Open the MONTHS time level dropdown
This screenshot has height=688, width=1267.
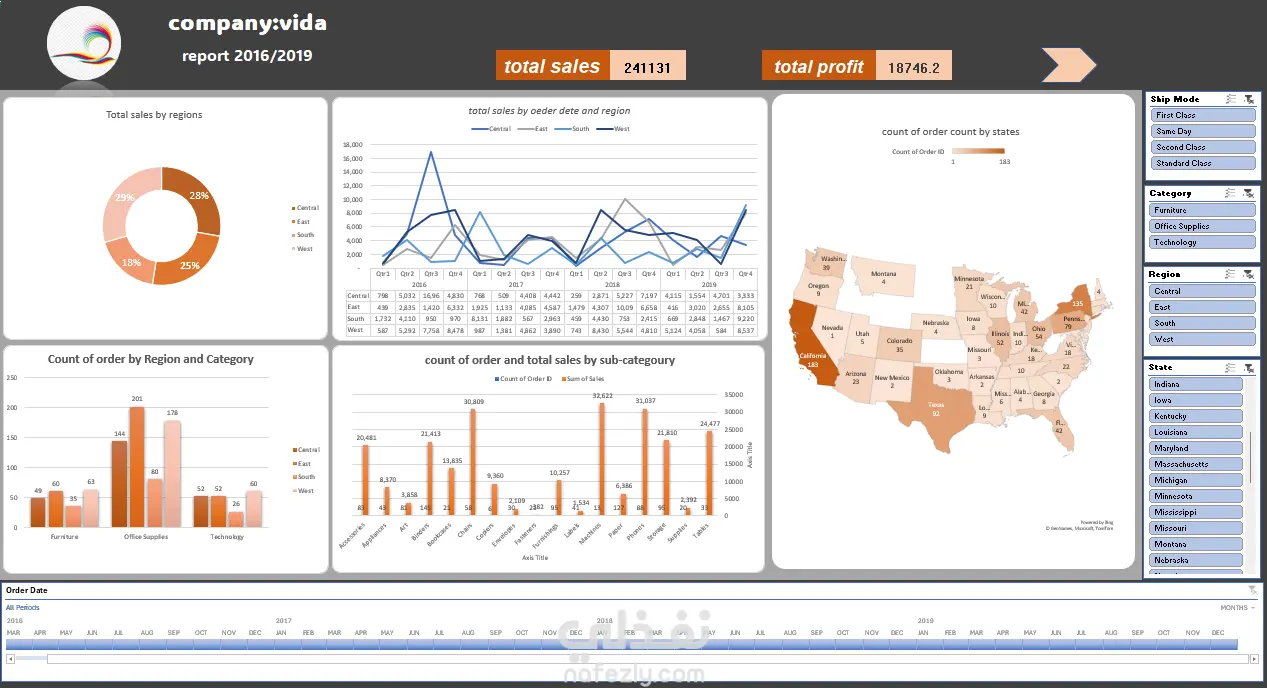click(1237, 607)
